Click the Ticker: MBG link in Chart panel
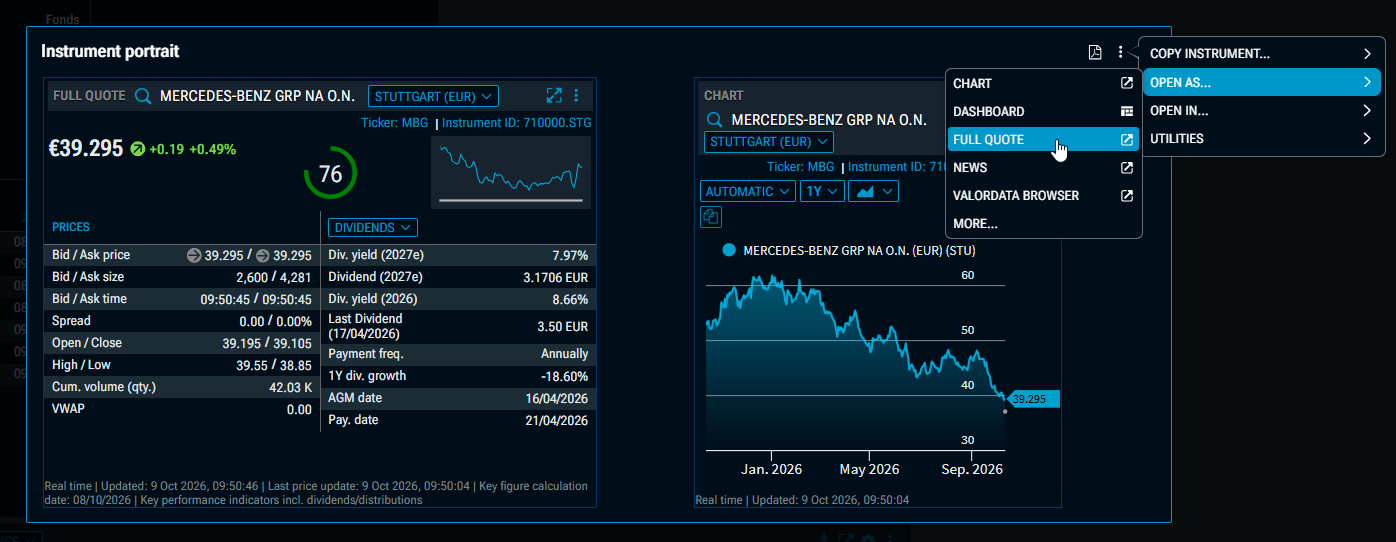Image resolution: width=1396 pixels, height=542 pixels. 800,167
